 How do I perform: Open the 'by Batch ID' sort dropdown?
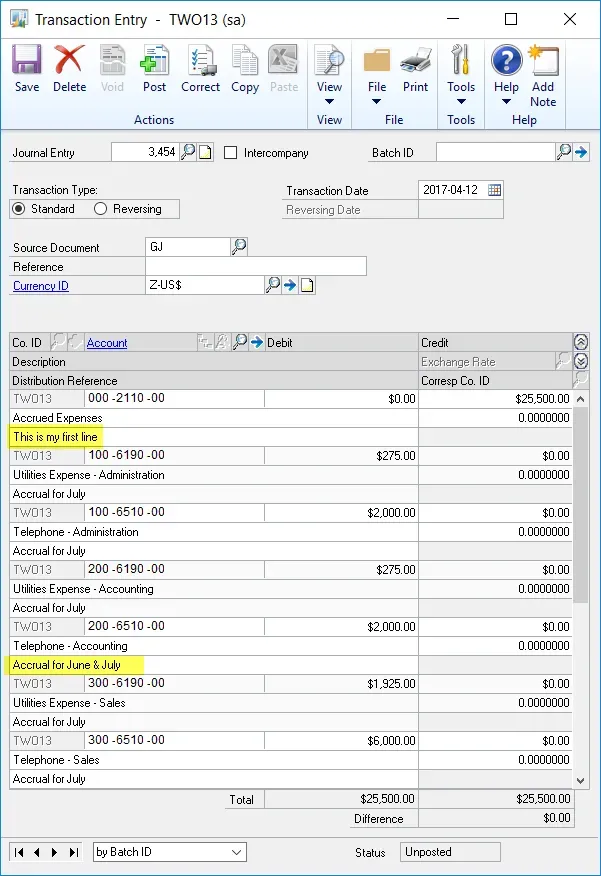[169, 852]
